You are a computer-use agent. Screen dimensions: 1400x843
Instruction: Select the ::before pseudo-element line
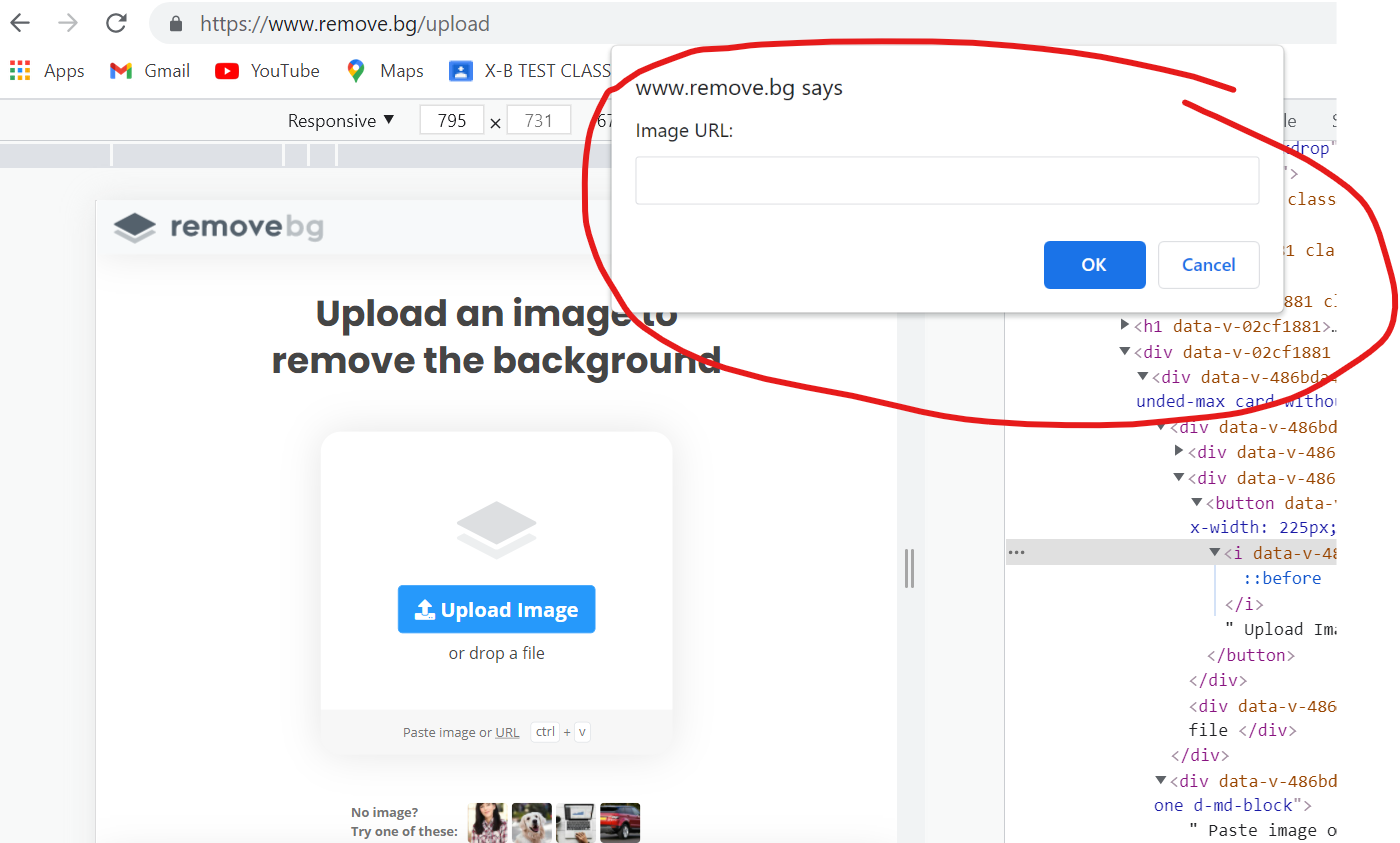1282,578
